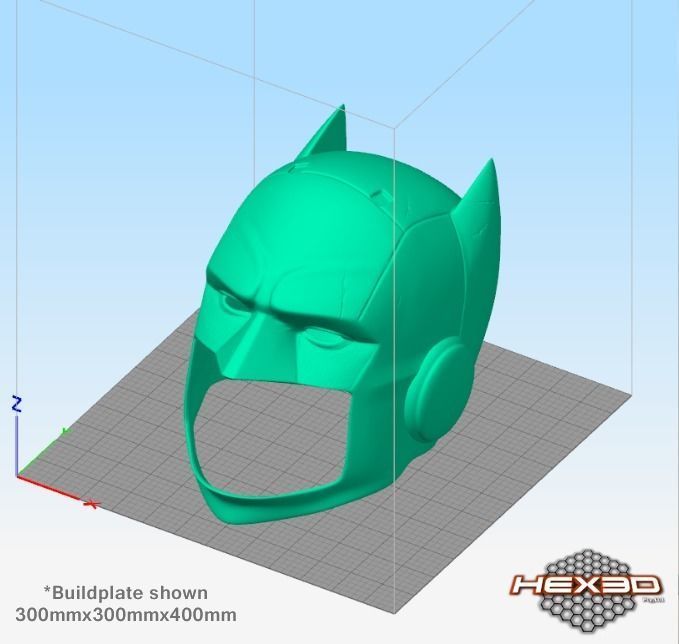Click the XYZ axis gizmo
This screenshot has height=644, width=679.
tap(54, 453)
